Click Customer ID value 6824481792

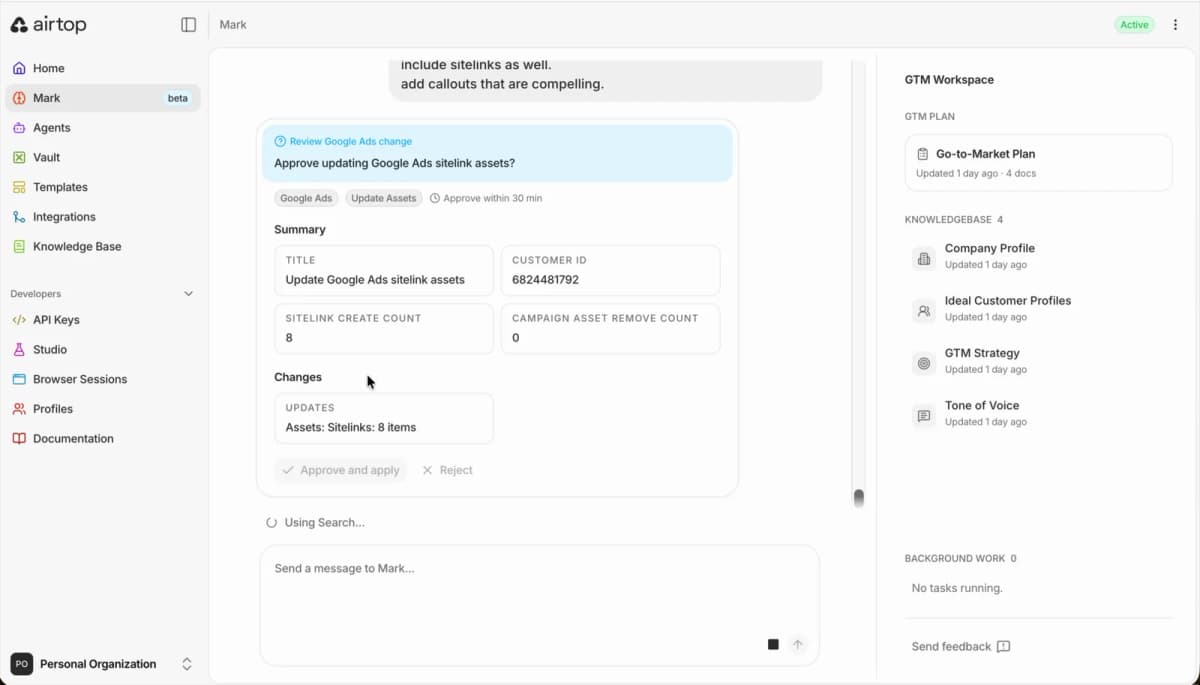coord(545,280)
